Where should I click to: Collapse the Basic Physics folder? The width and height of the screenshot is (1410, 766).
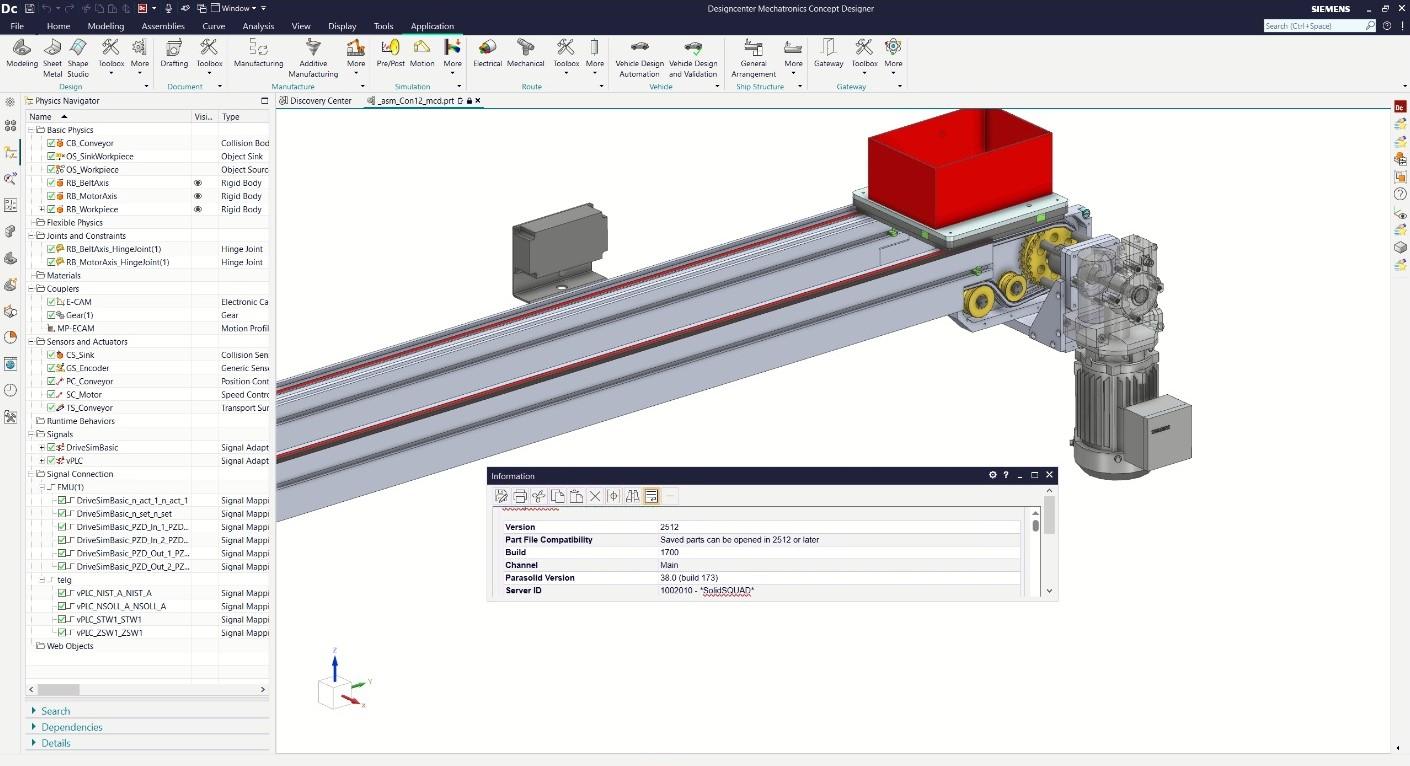(x=30, y=130)
